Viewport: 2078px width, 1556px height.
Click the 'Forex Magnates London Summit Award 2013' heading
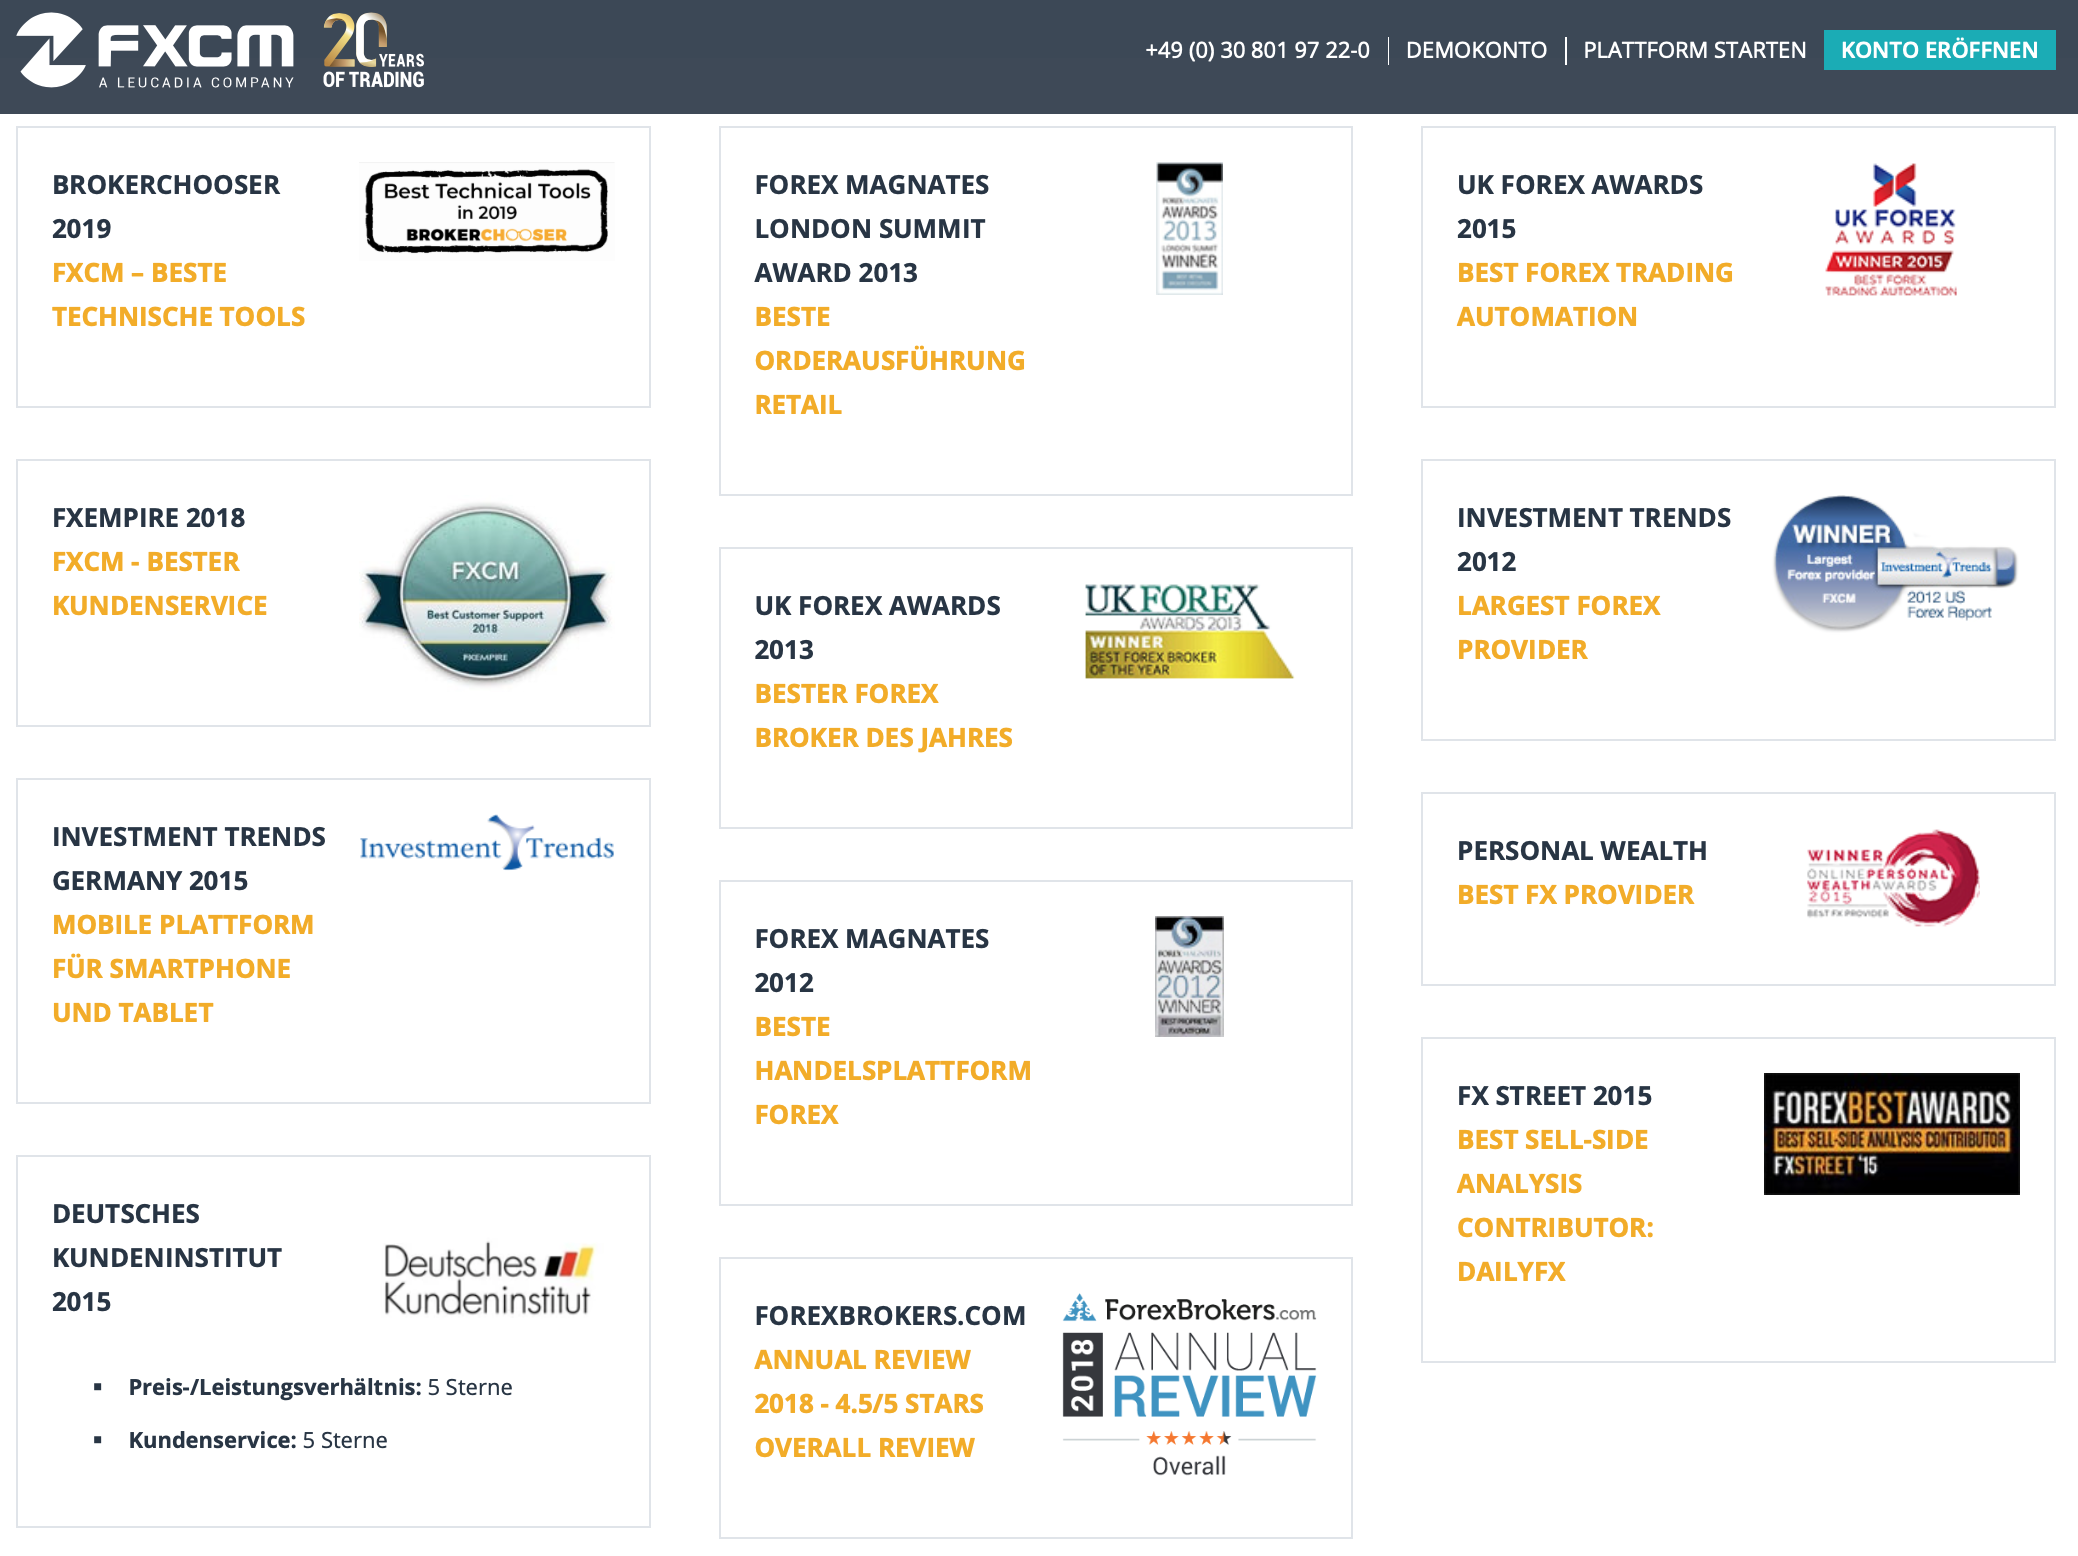click(x=872, y=229)
